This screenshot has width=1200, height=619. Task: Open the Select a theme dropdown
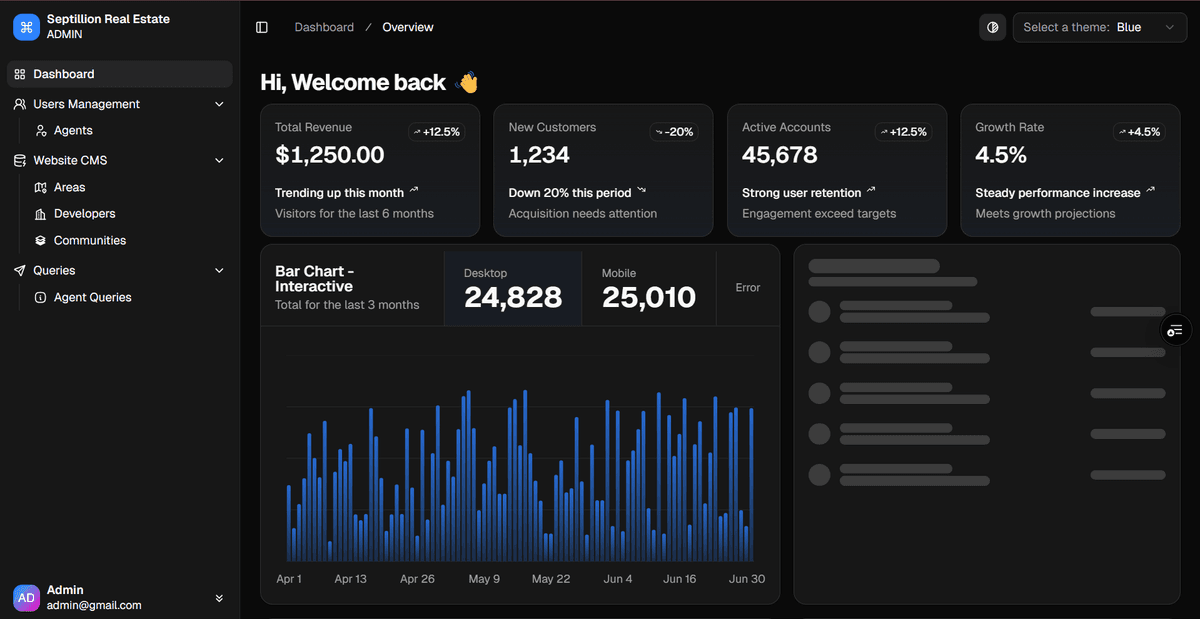(x=1100, y=27)
